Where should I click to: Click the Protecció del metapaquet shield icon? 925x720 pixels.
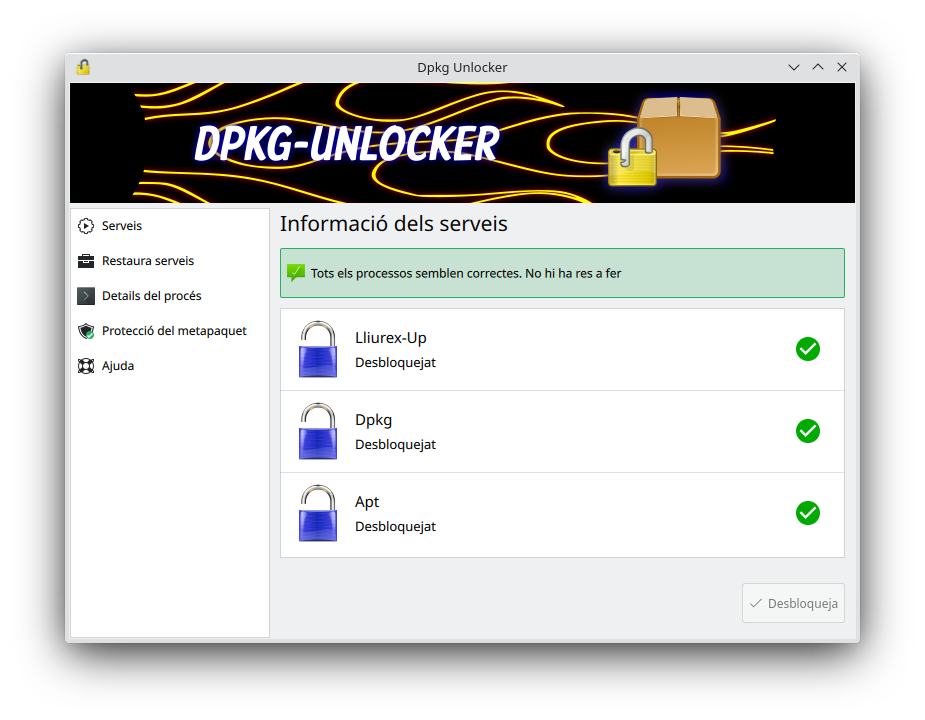(x=86, y=331)
